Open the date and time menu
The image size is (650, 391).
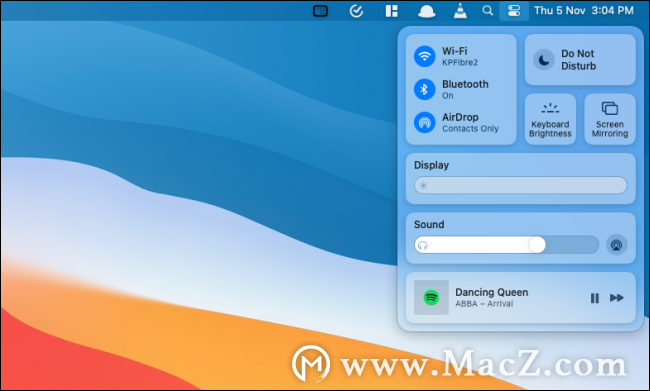(584, 11)
